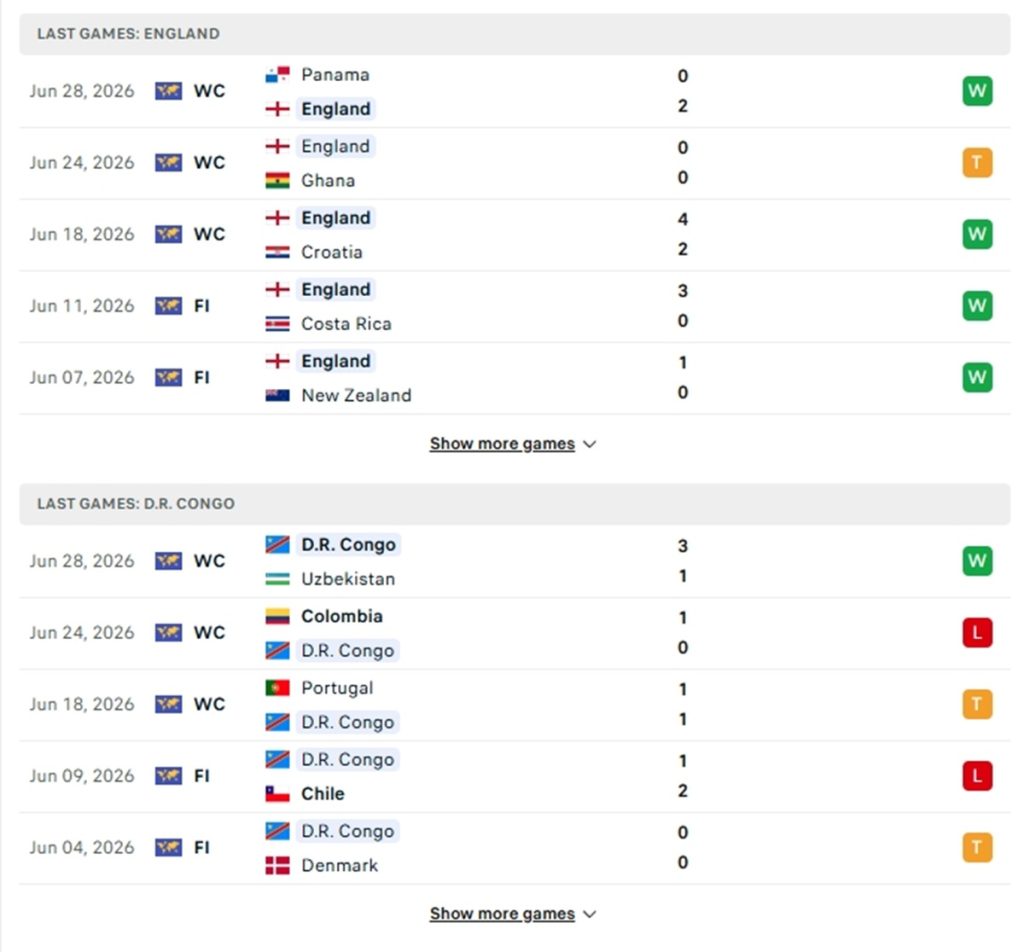Viewport: 1024px width, 952px height.
Task: Click the Panama flag icon
Action: click(x=278, y=75)
